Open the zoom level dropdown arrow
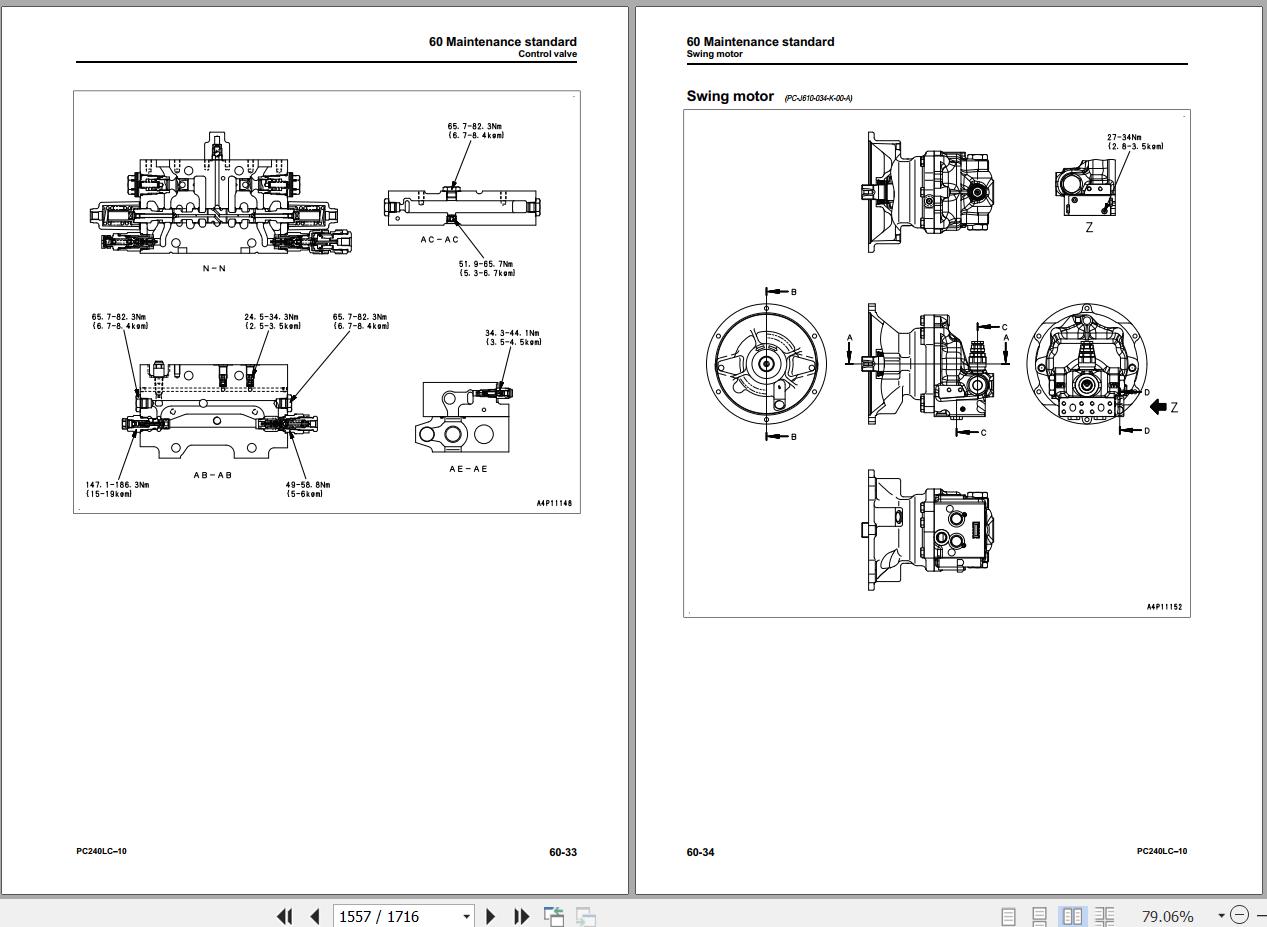 (x=1221, y=916)
